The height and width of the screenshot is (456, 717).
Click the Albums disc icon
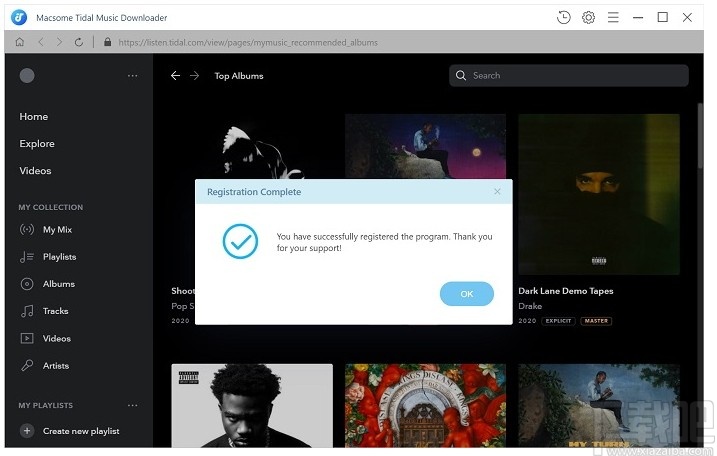[27, 284]
